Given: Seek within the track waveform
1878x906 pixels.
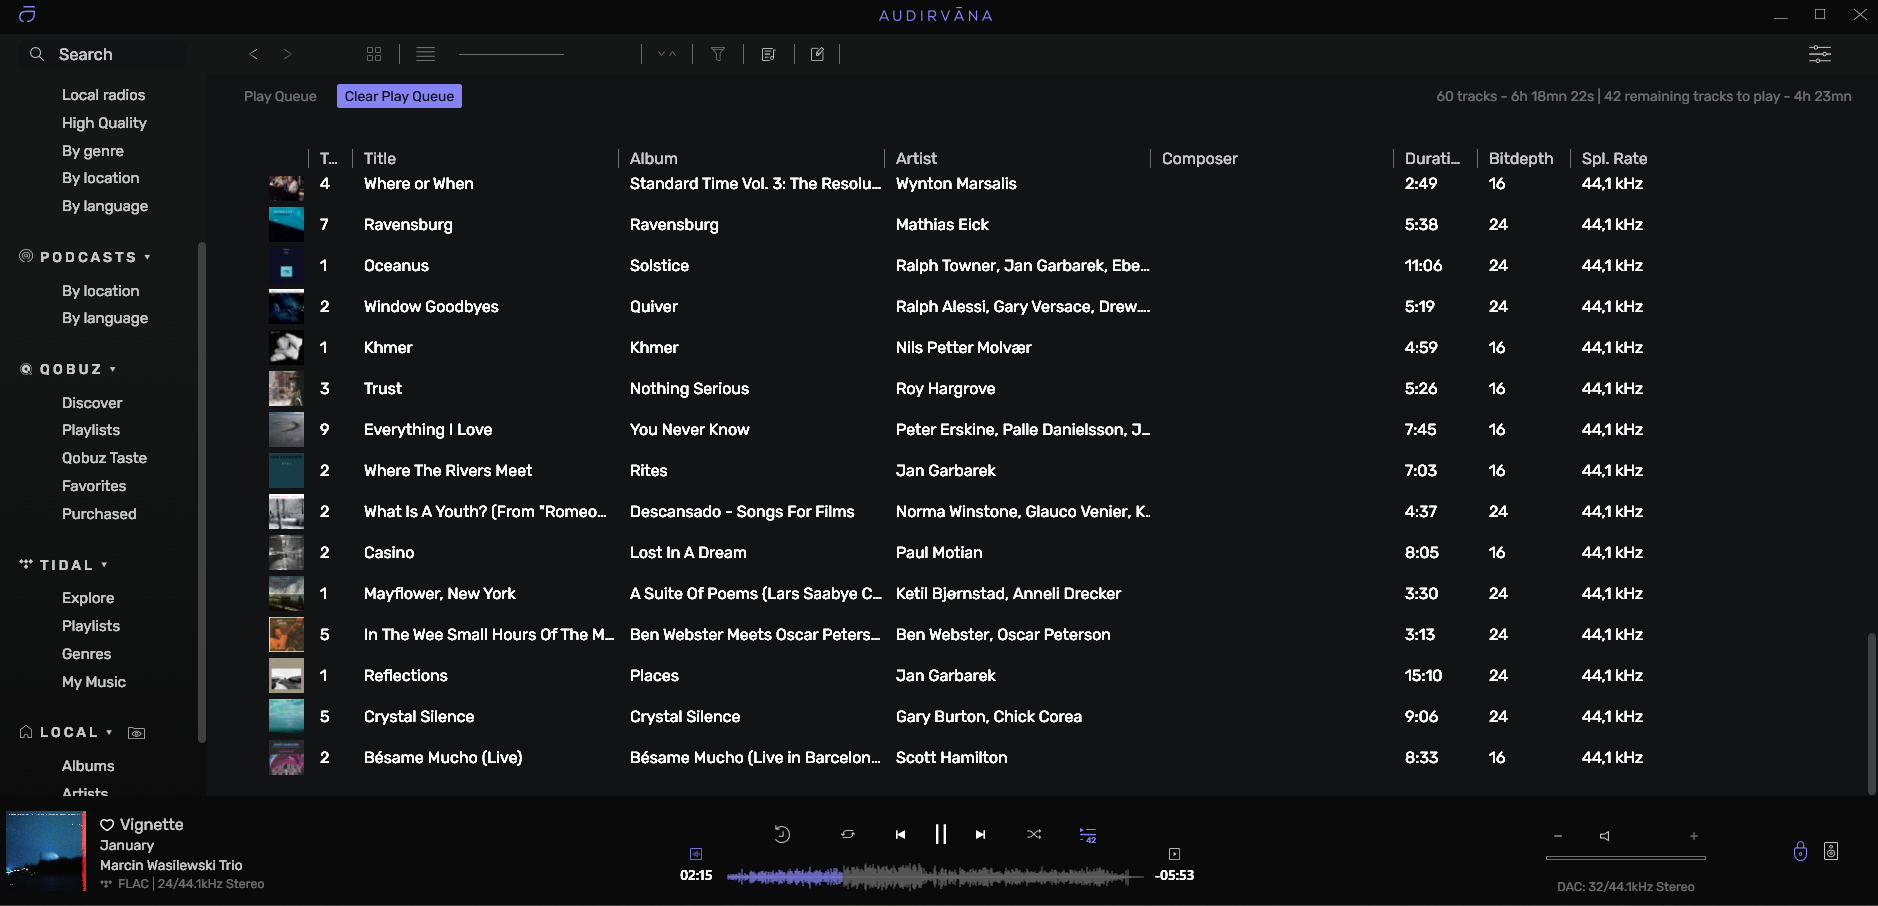Looking at the screenshot, I should 935,877.
